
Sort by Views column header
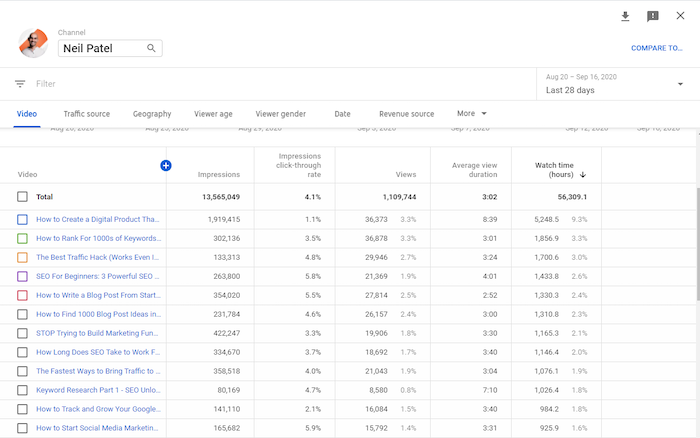[x=406, y=175]
